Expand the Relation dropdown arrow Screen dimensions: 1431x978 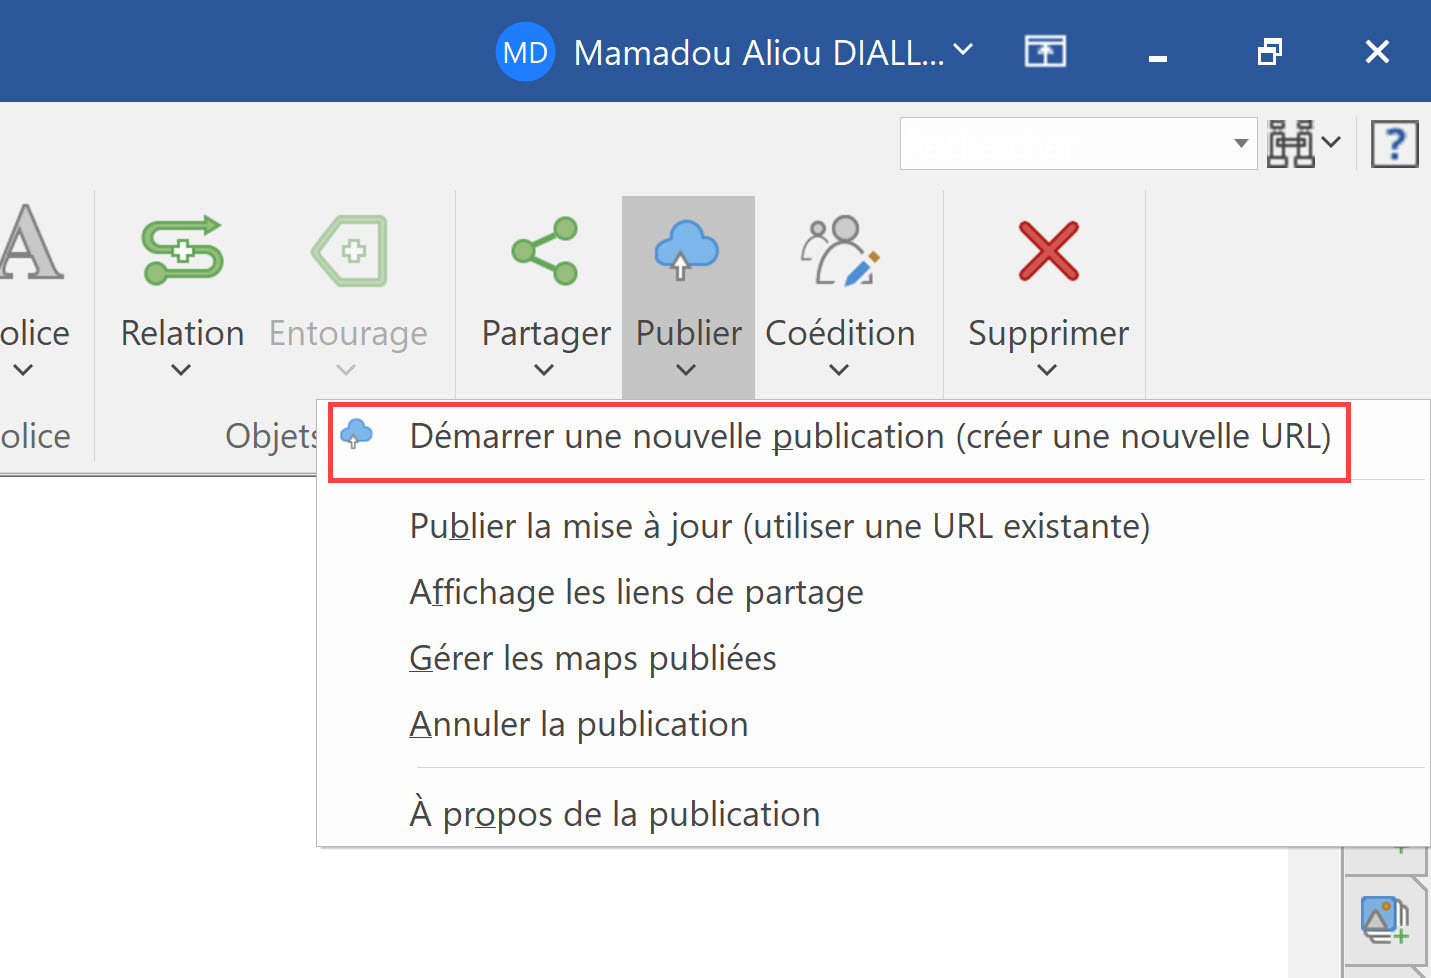point(181,370)
